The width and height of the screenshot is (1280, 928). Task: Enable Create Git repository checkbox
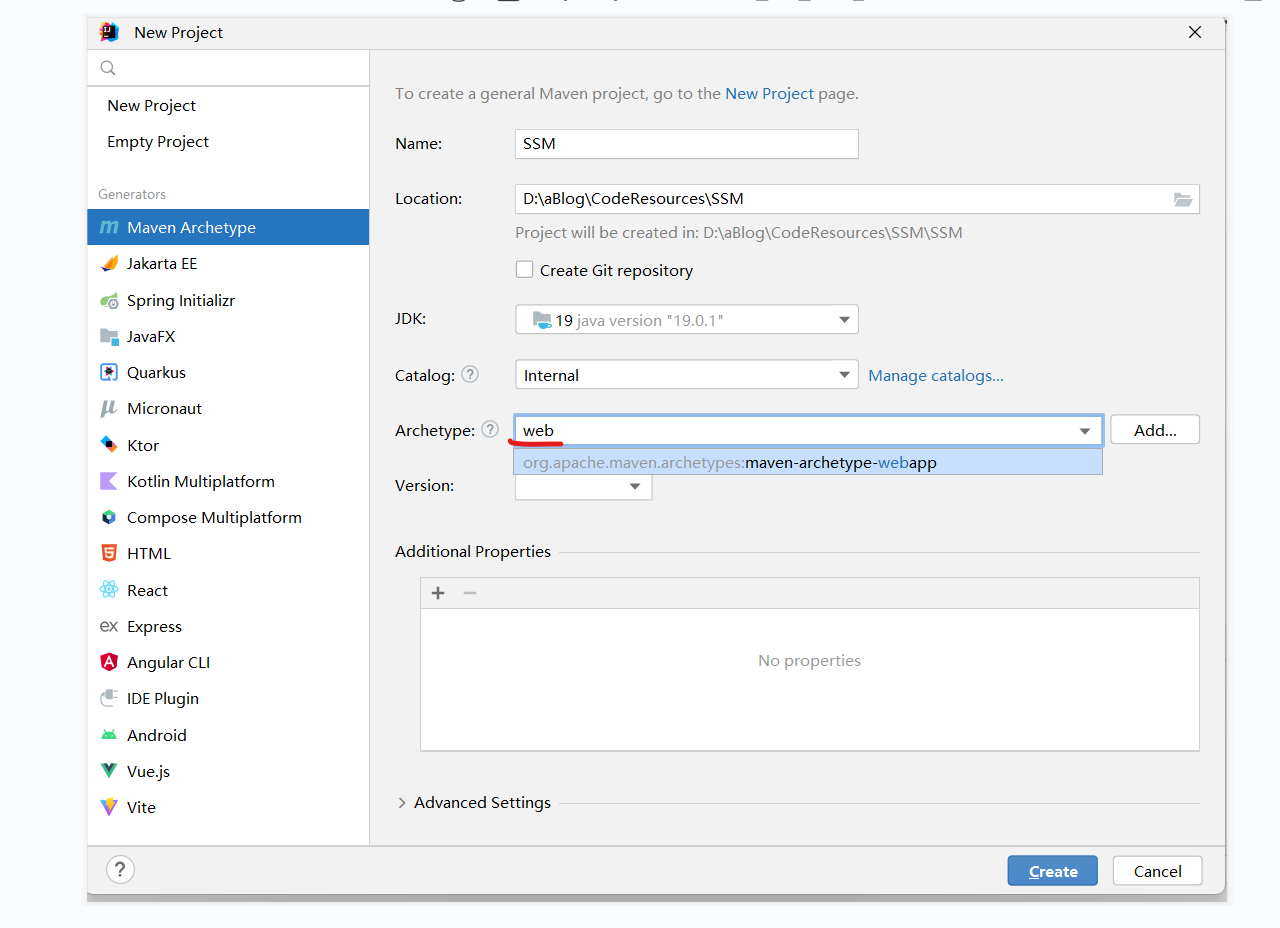pyautogui.click(x=524, y=270)
